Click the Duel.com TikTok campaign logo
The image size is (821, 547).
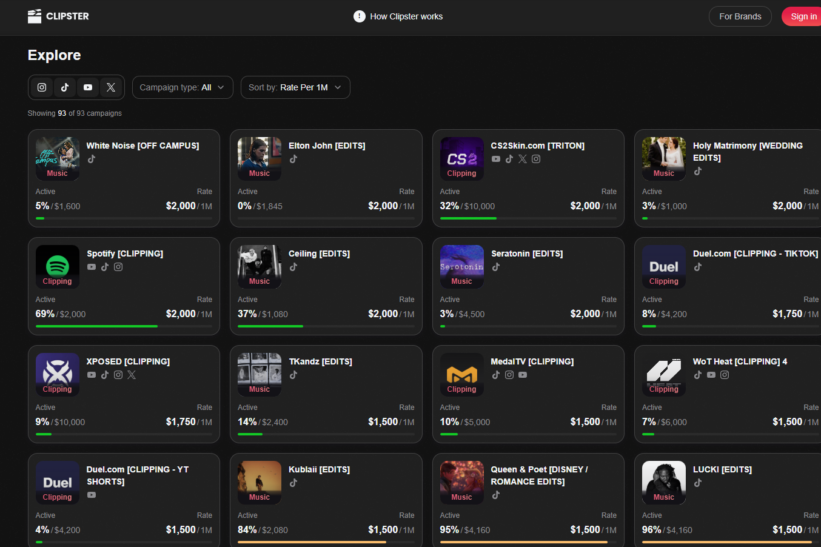click(664, 266)
